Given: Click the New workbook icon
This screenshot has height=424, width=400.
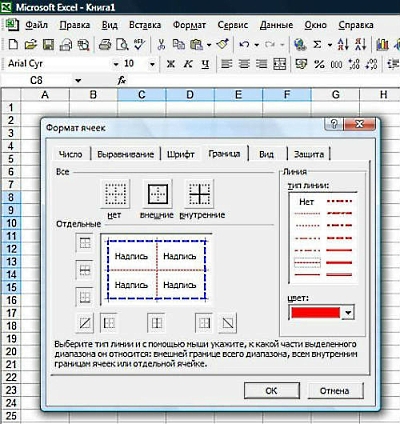Looking at the screenshot, I should coord(13,44).
